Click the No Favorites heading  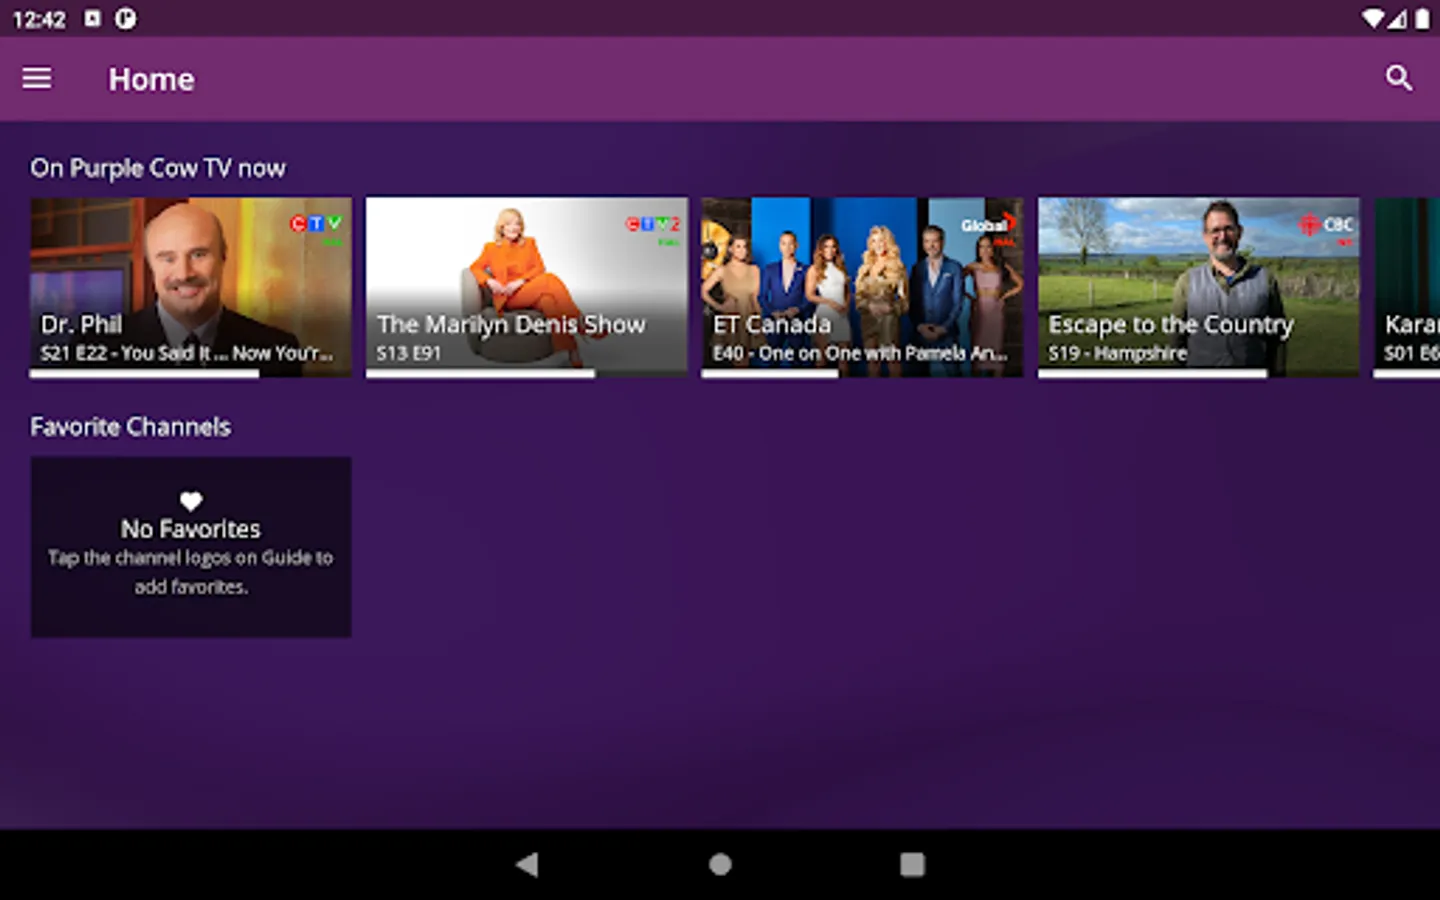191,529
